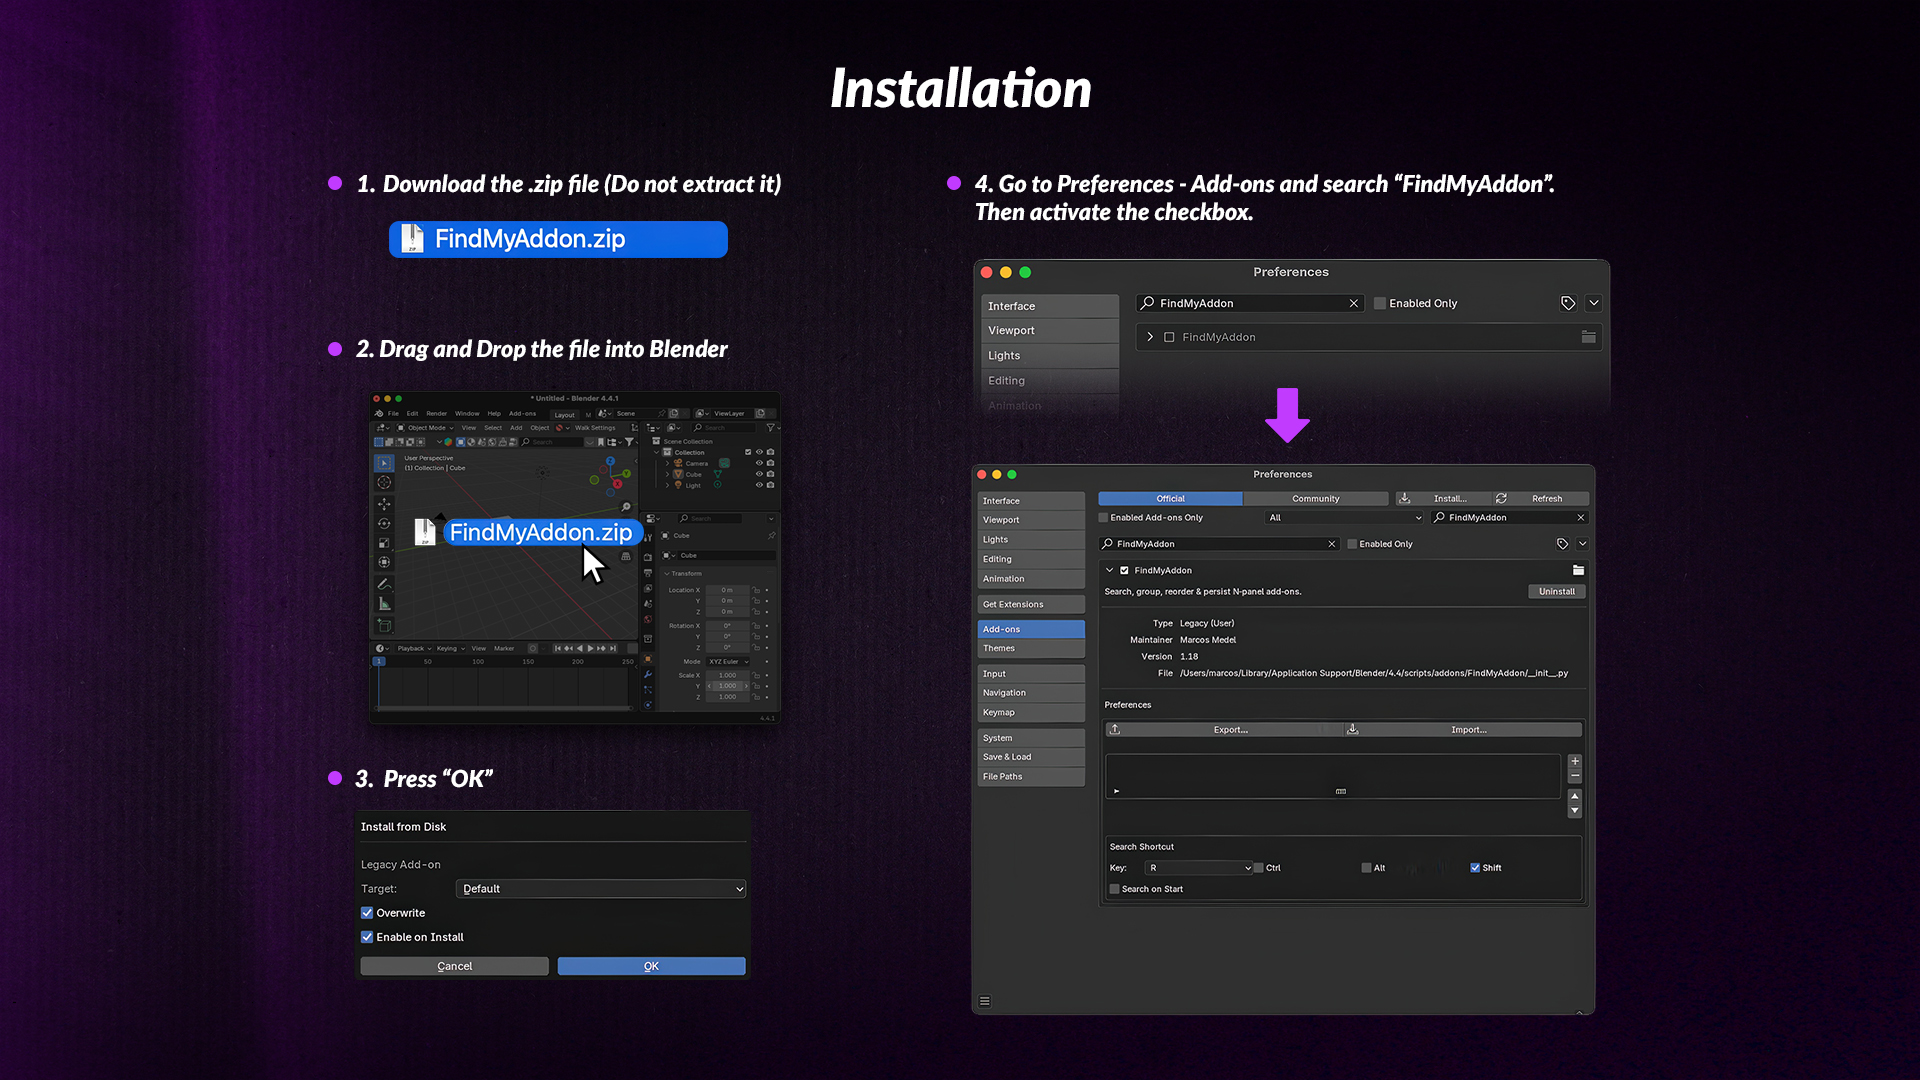
Task: Enable the Shift shortcut modifier checkbox
Action: 1475,868
